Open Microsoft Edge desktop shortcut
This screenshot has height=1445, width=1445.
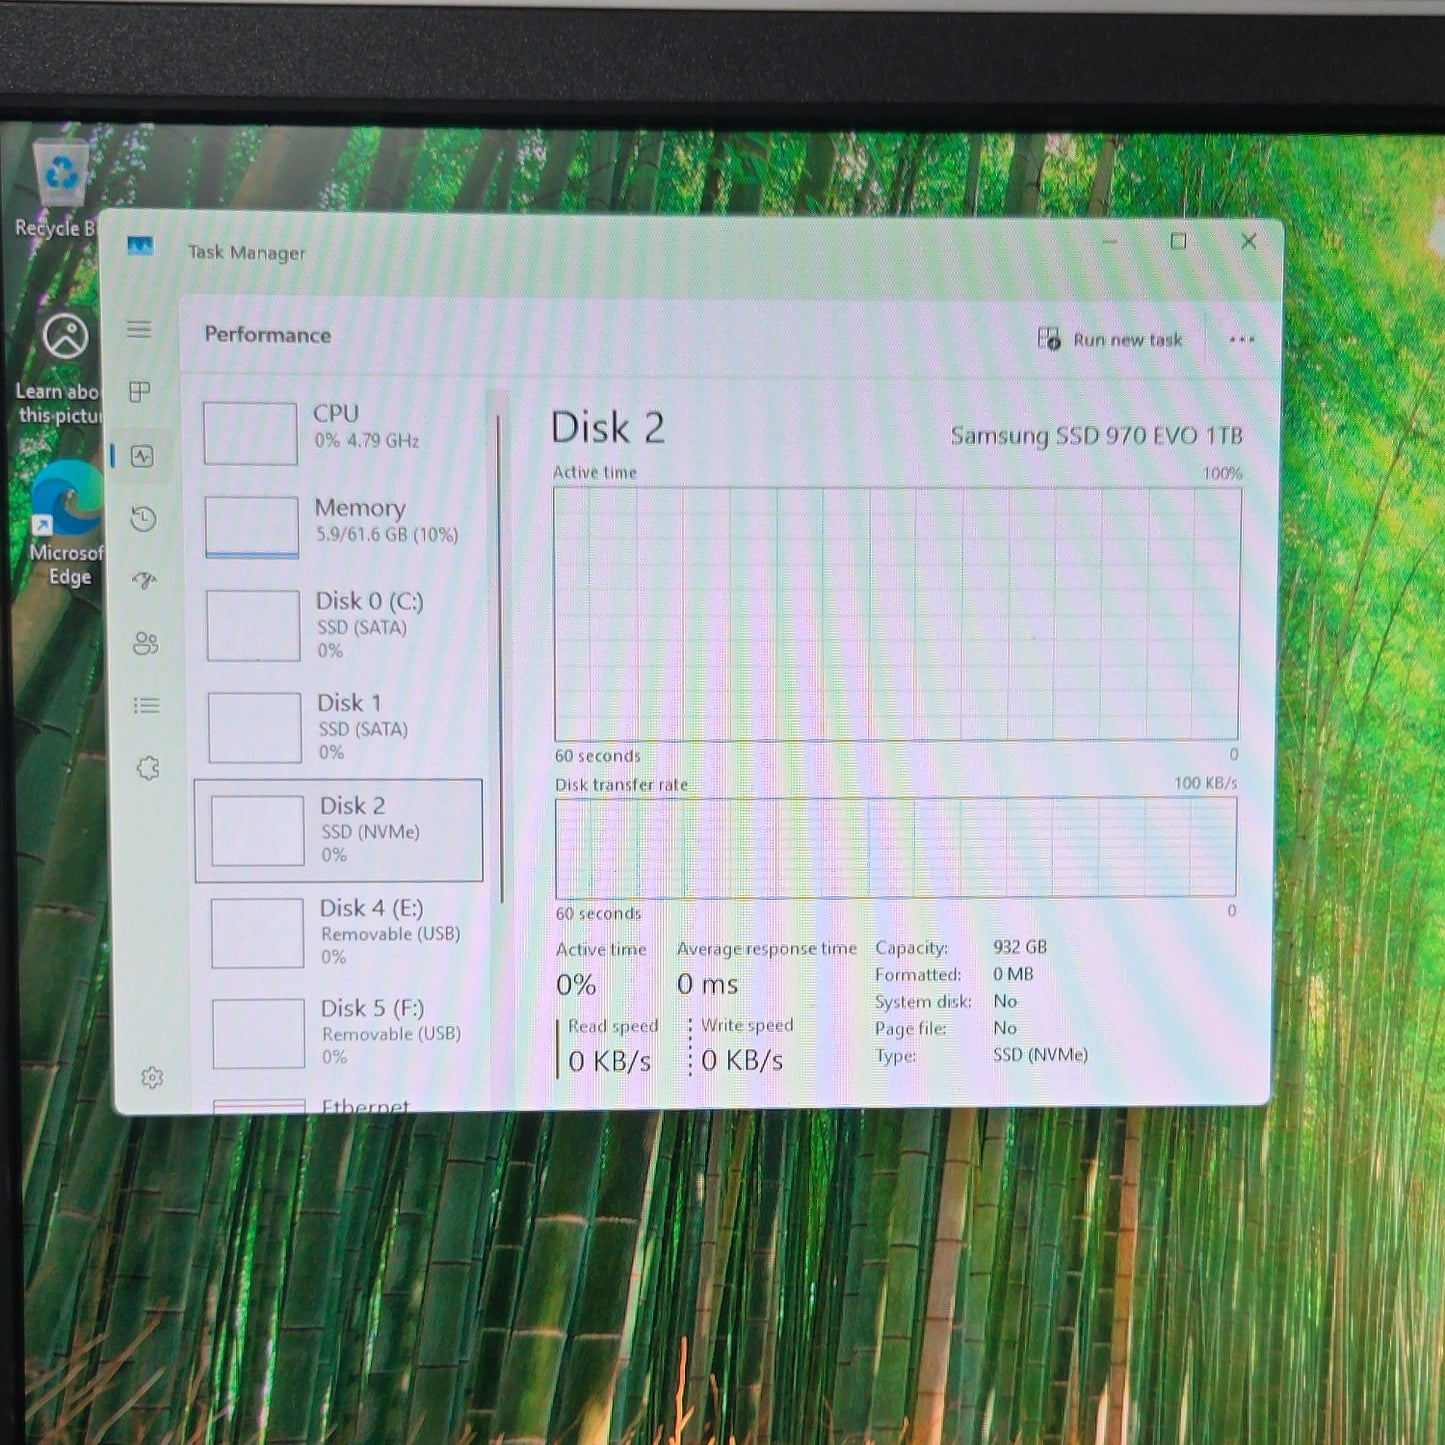pyautogui.click(x=67, y=523)
